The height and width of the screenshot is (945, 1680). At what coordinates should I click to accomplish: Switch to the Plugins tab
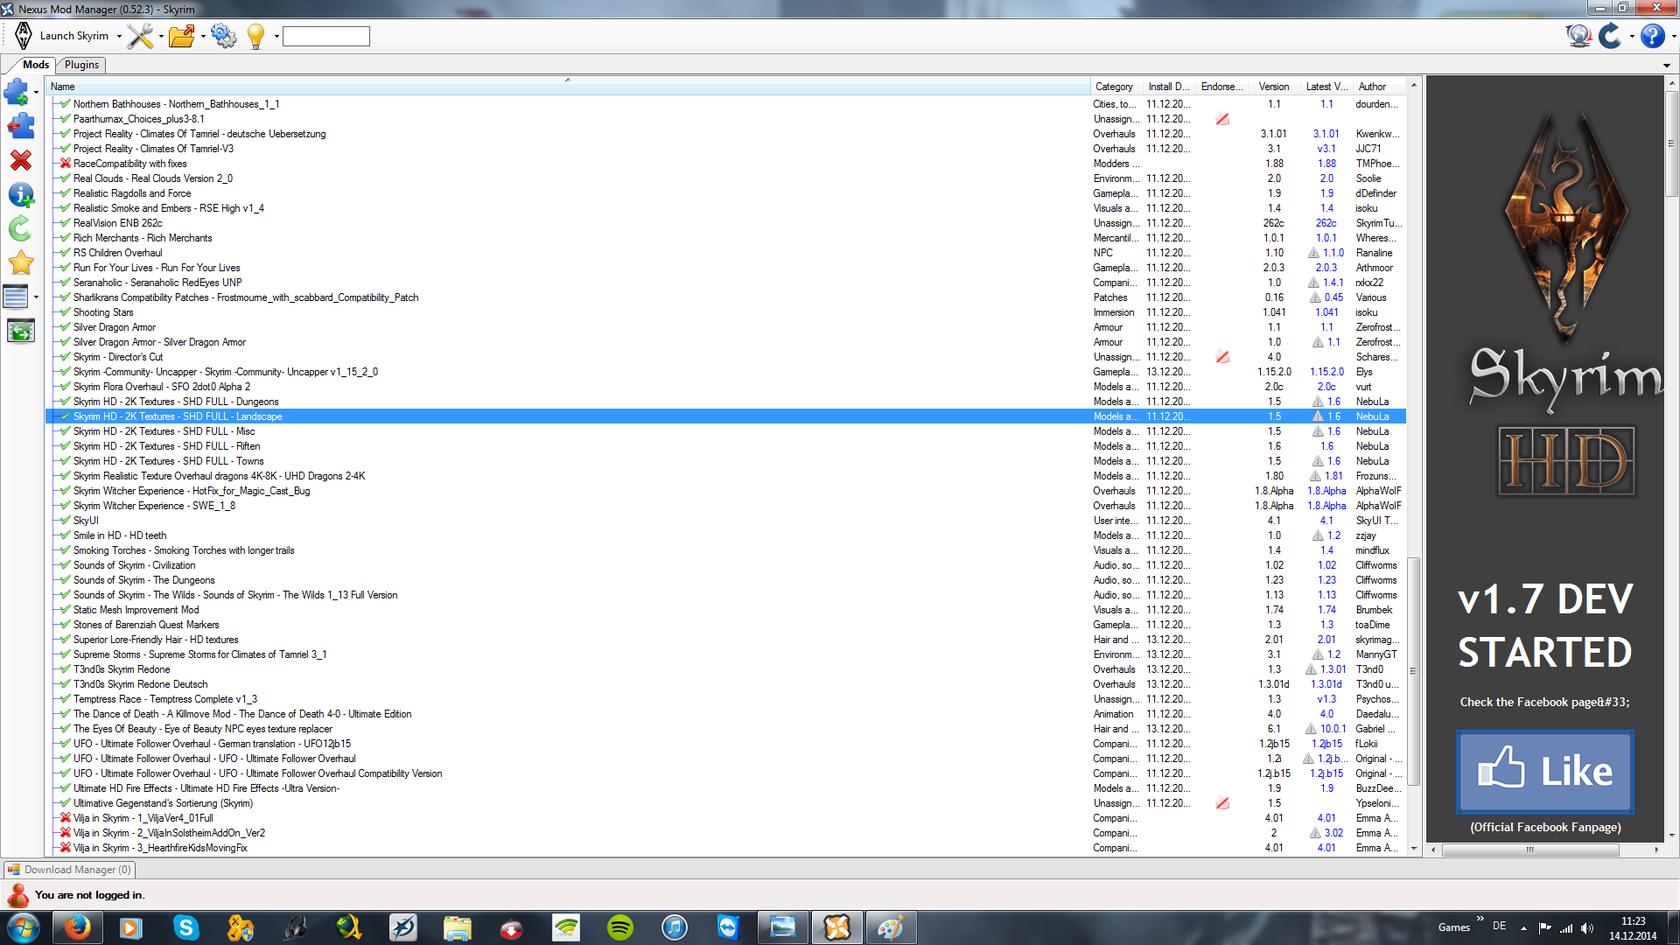point(81,64)
